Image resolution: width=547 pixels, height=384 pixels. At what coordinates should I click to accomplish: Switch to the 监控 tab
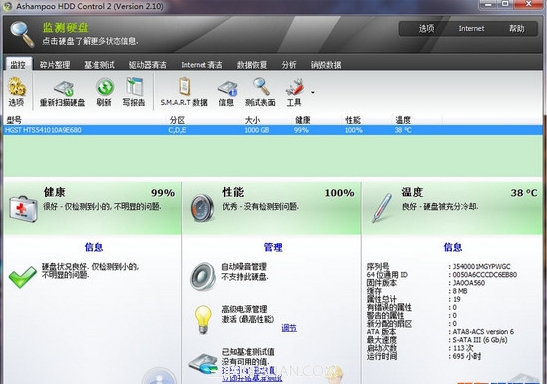click(18, 65)
